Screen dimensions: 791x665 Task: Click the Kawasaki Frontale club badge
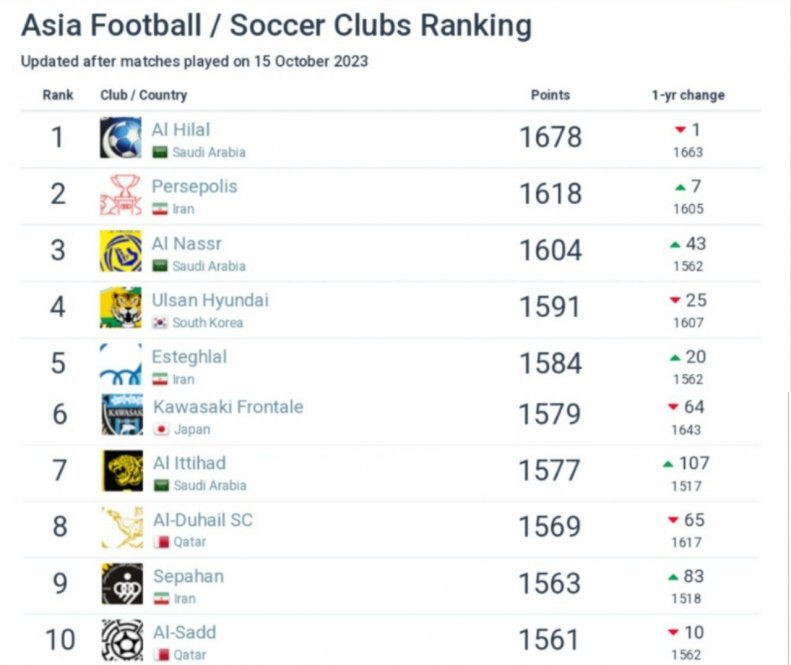pos(120,415)
